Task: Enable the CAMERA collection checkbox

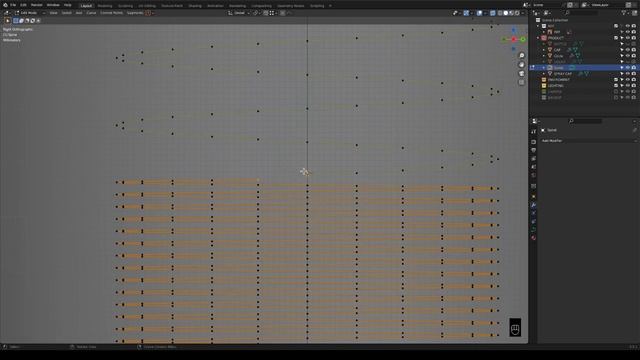Action: click(616, 92)
